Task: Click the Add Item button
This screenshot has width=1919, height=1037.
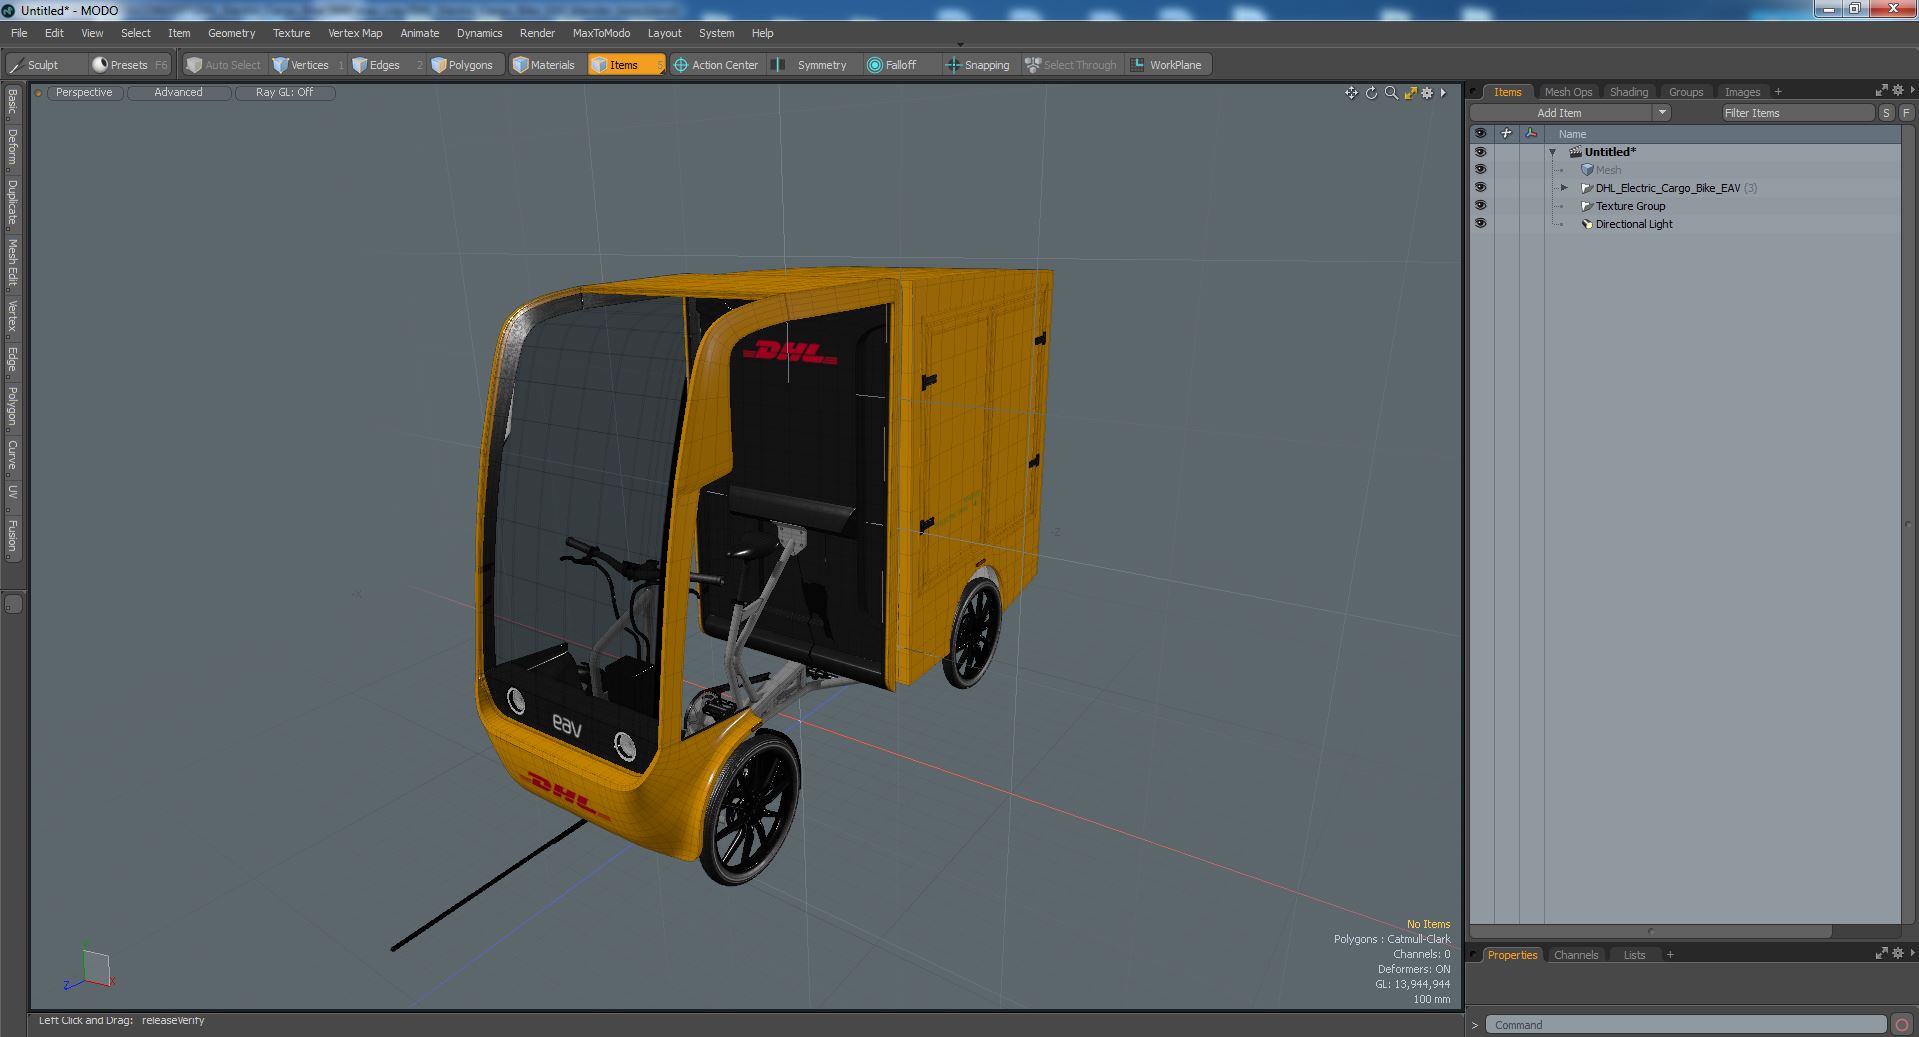Action: [1559, 113]
